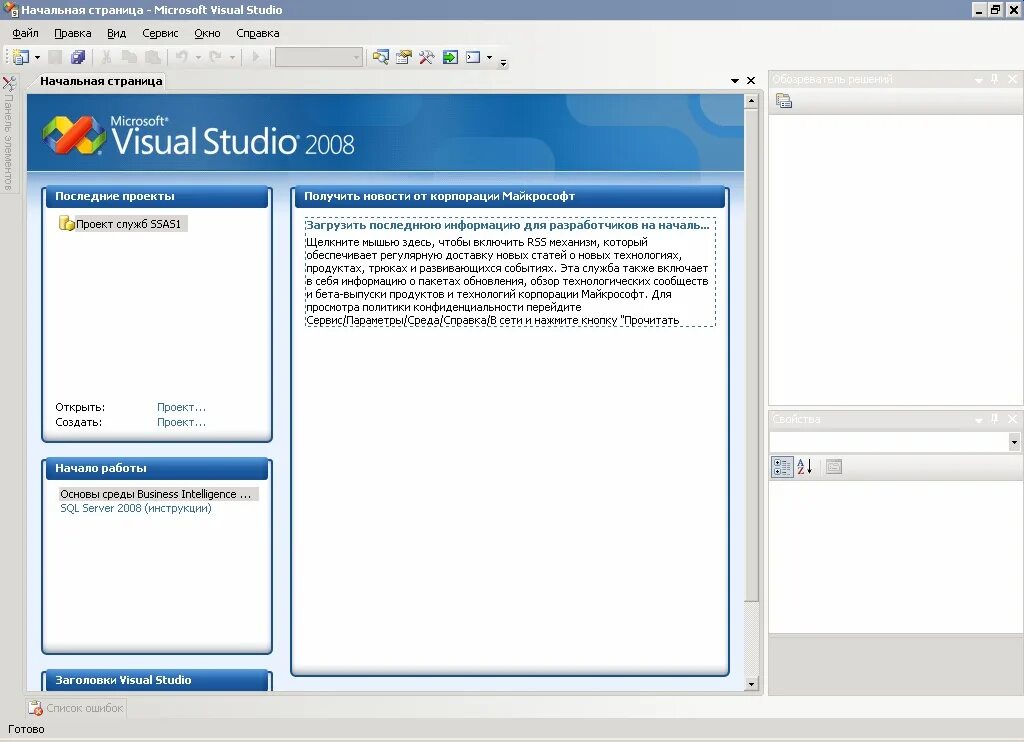Click the Undo arrow icon
The height and width of the screenshot is (742, 1024).
point(182,57)
